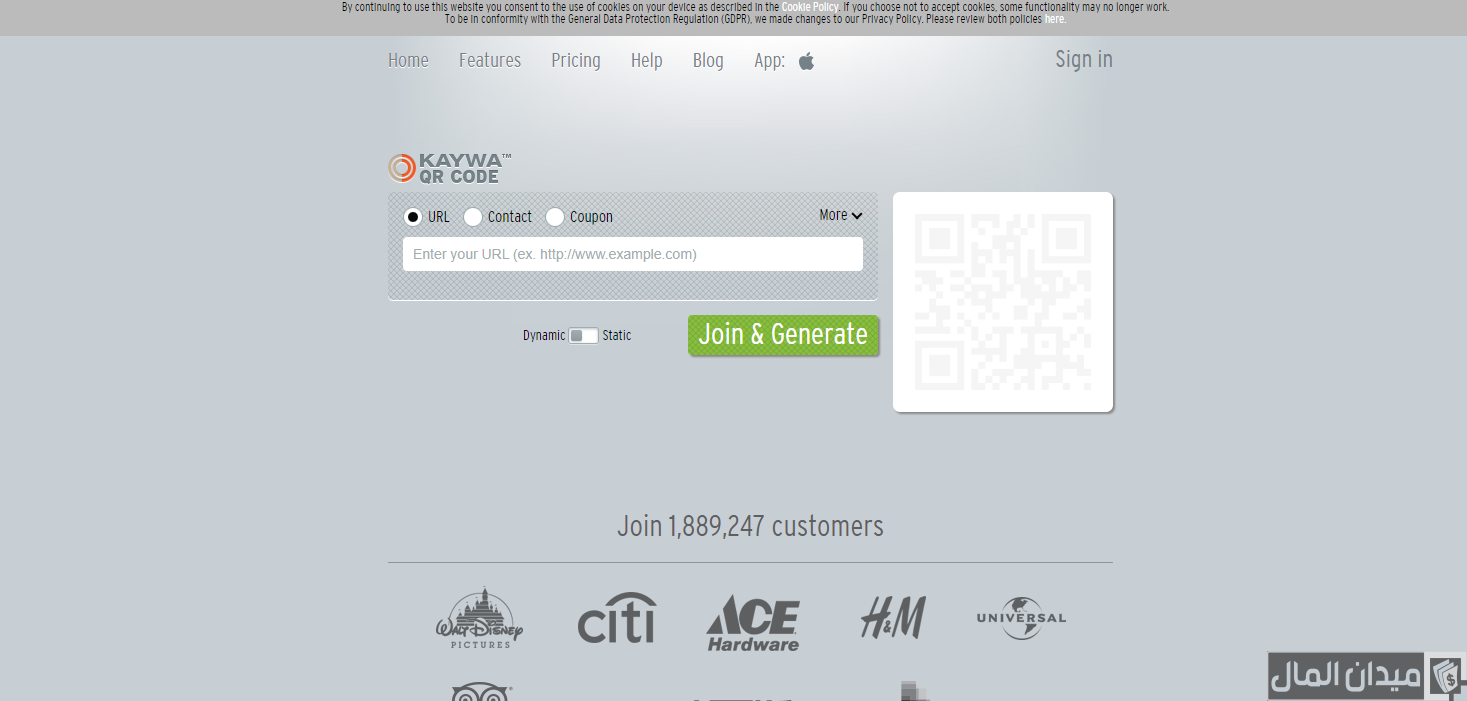This screenshot has height=701, width=1467.
Task: Go to the Features page
Action: [490, 60]
